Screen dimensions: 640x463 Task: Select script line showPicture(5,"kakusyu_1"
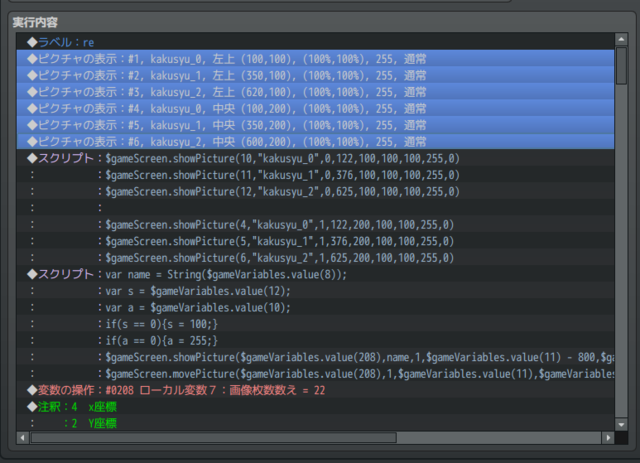click(x=315, y=241)
